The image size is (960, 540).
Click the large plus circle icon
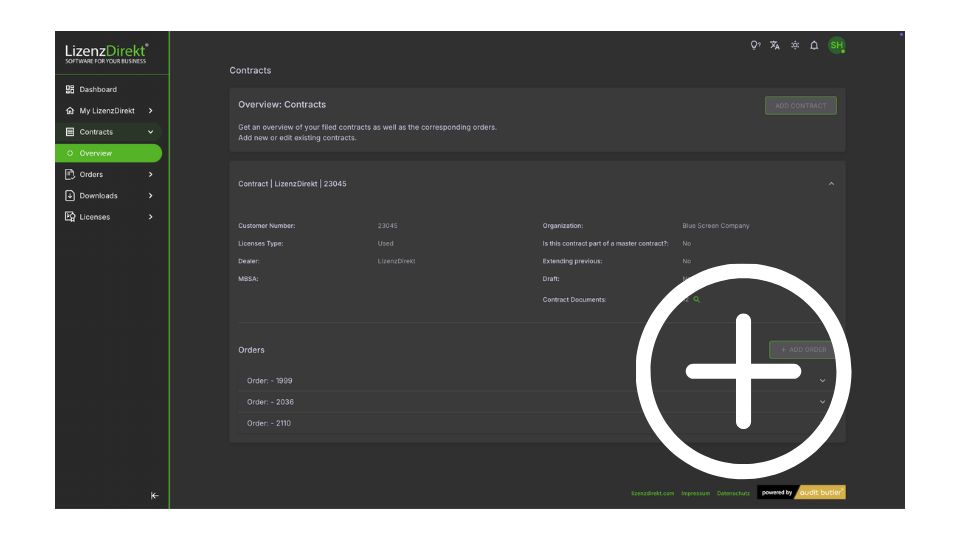pyautogui.click(x=744, y=371)
